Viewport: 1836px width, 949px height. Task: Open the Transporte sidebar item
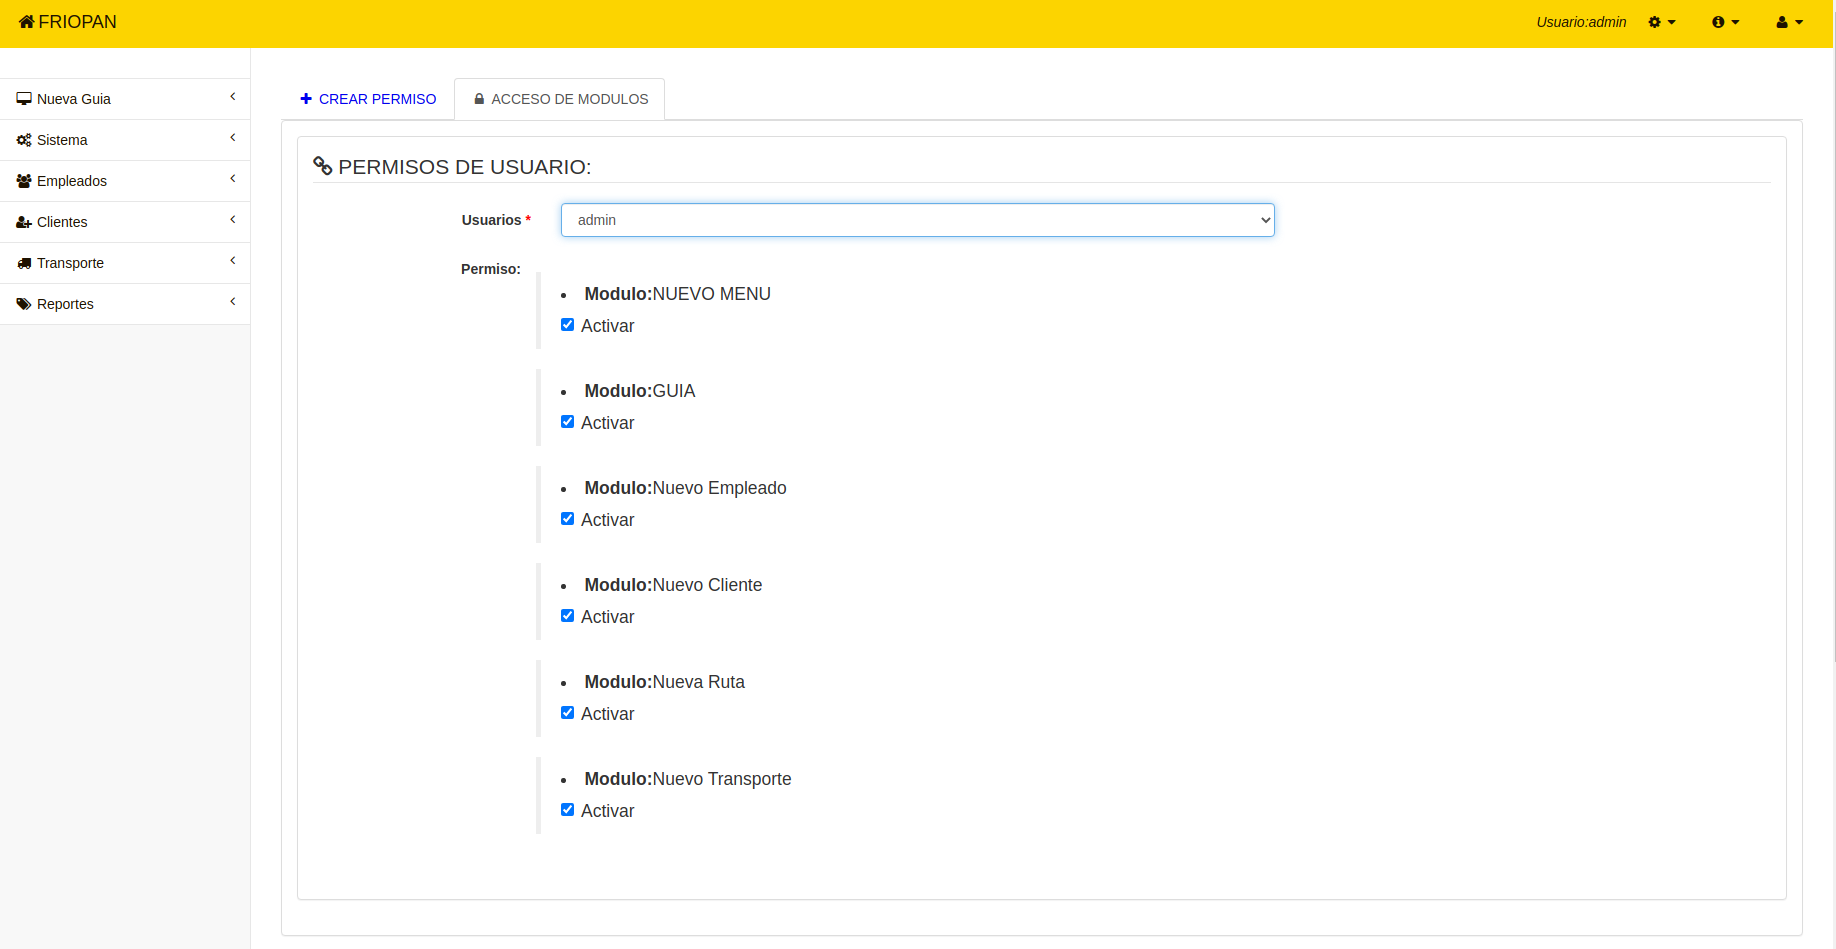pos(125,263)
